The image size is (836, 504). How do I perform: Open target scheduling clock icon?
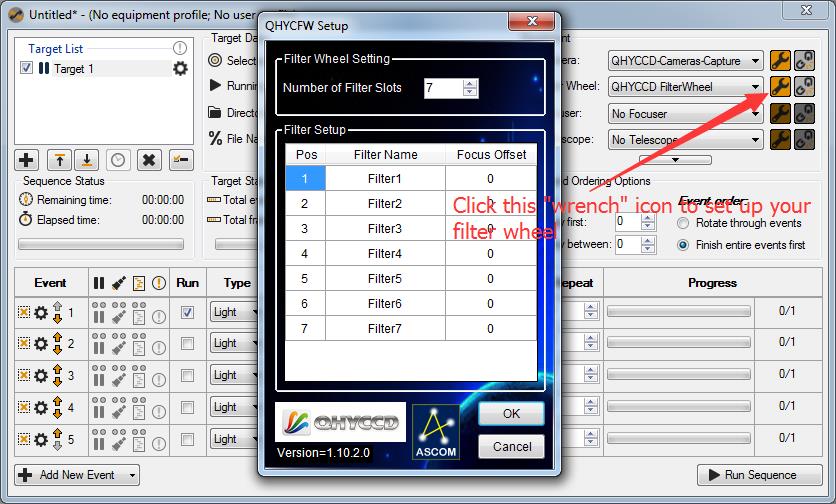[118, 159]
